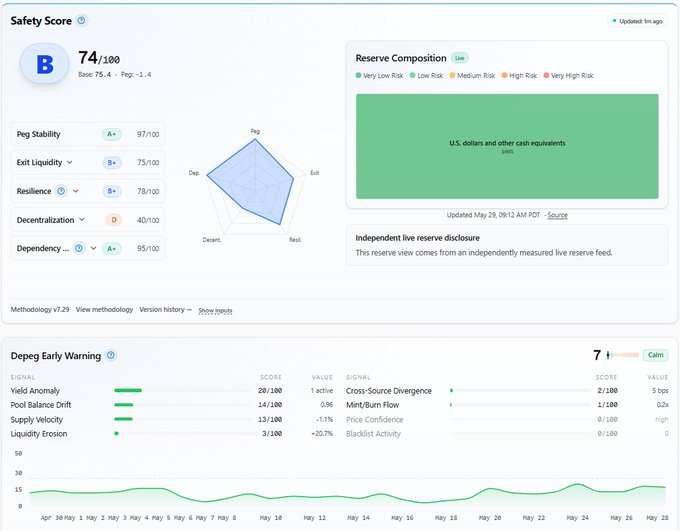Click the Live badge beside Reserve Composition
This screenshot has width=680, height=531.
point(460,58)
